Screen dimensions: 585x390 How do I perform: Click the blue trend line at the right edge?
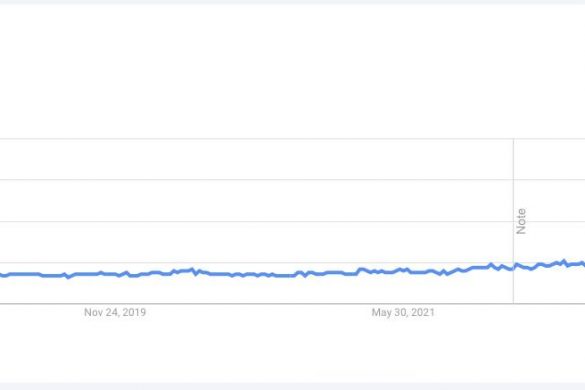(x=582, y=263)
